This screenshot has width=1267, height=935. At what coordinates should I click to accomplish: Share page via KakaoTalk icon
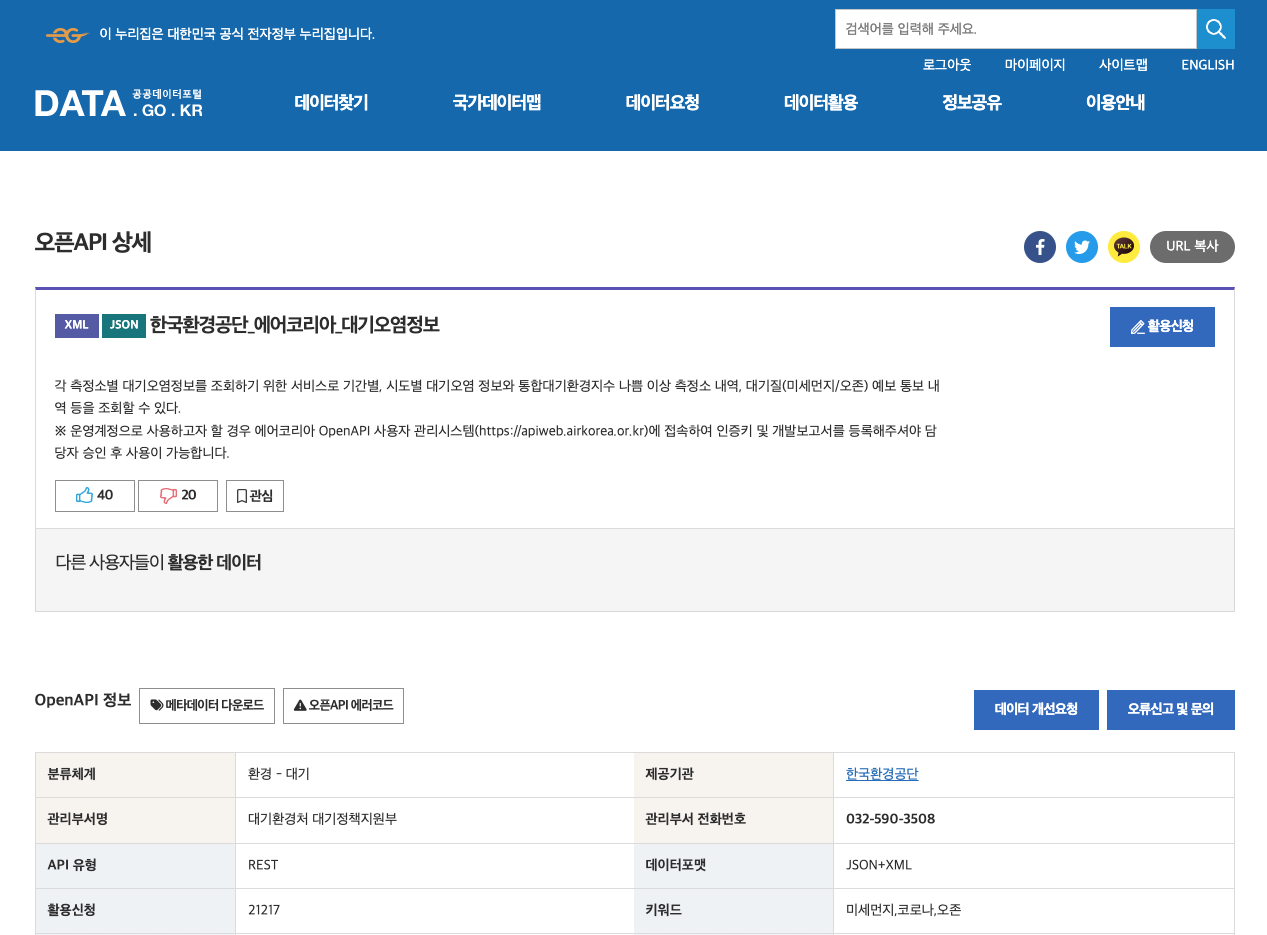pyautogui.click(x=1124, y=247)
